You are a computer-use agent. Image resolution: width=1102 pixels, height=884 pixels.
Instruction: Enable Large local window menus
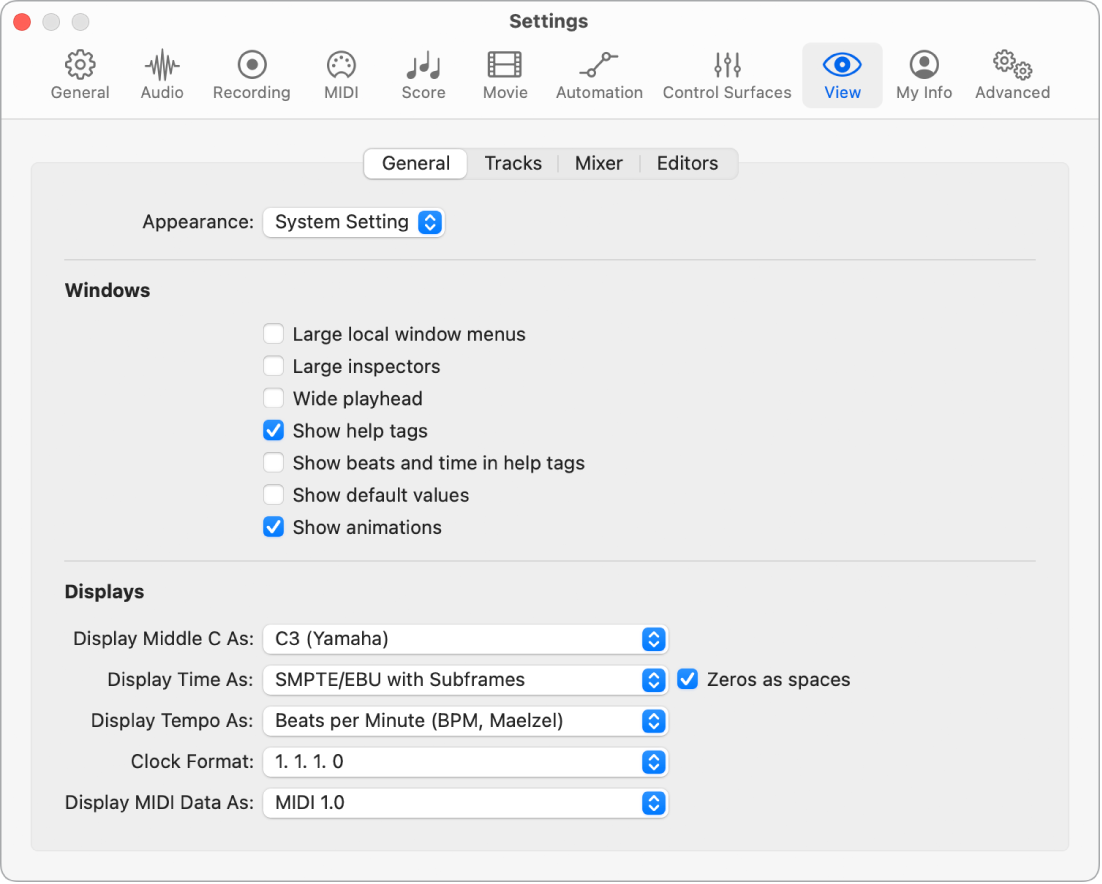click(273, 334)
